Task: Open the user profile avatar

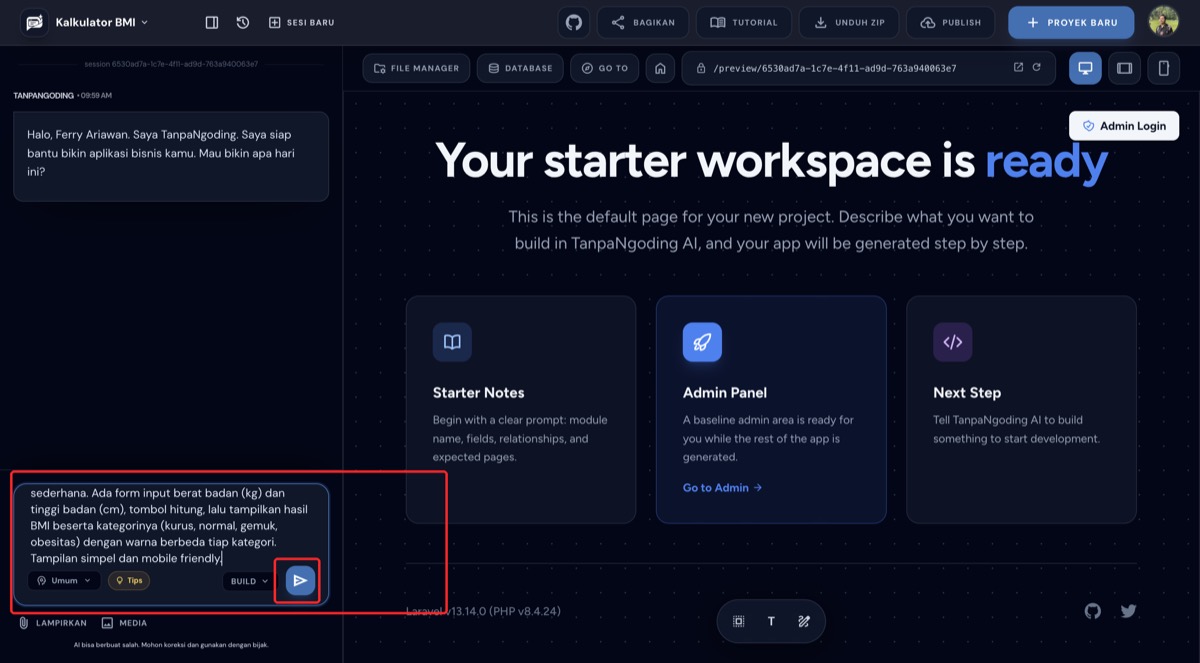Action: tap(1164, 22)
